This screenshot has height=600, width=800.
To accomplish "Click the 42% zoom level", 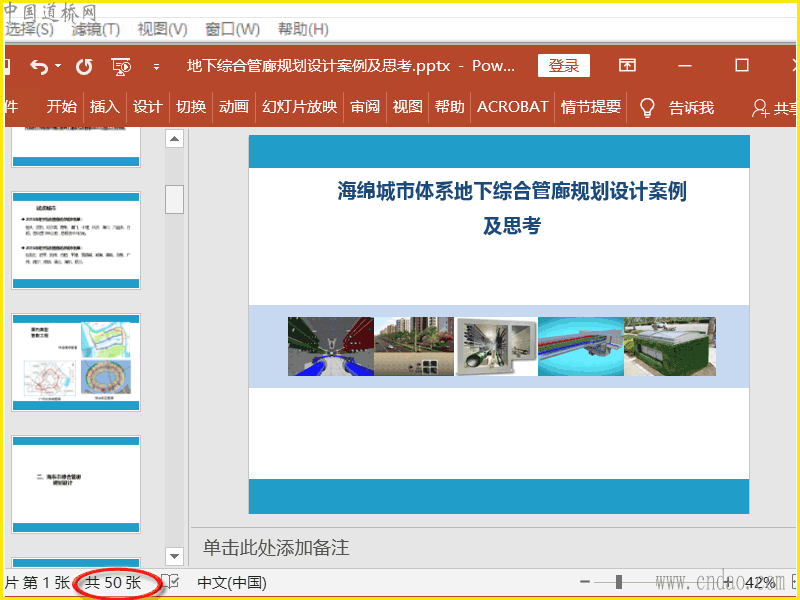I will (x=760, y=583).
